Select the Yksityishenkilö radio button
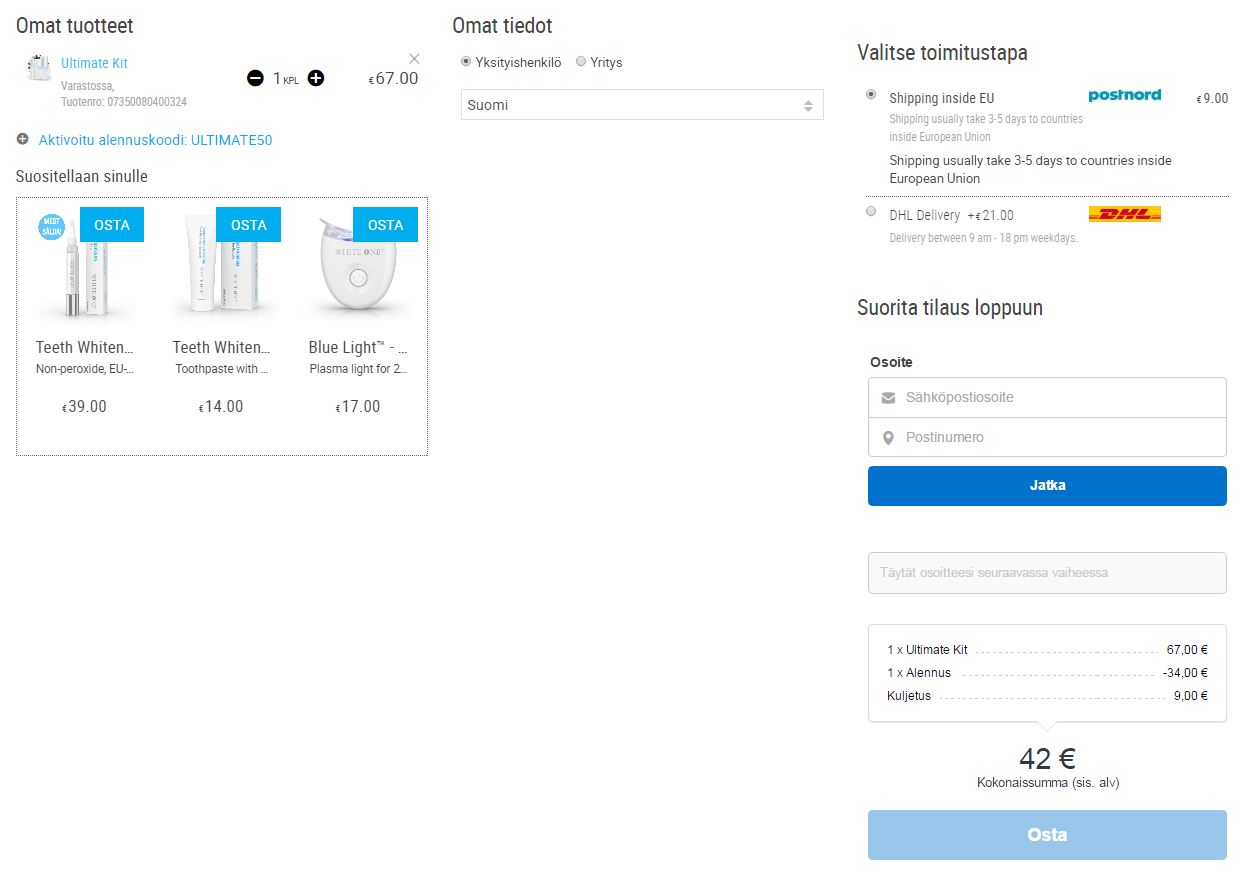1252x874 pixels. pos(466,62)
